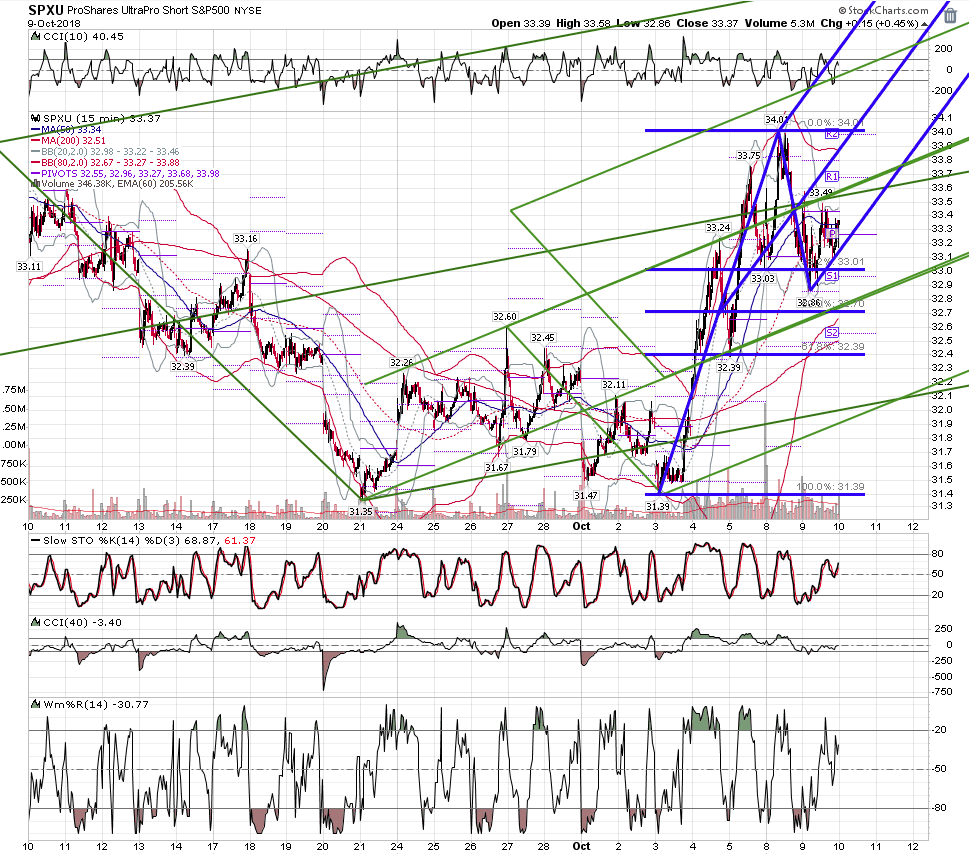The width and height of the screenshot is (969, 854).
Task: Click the StockCharts.com attribution text
Action: [883, 10]
